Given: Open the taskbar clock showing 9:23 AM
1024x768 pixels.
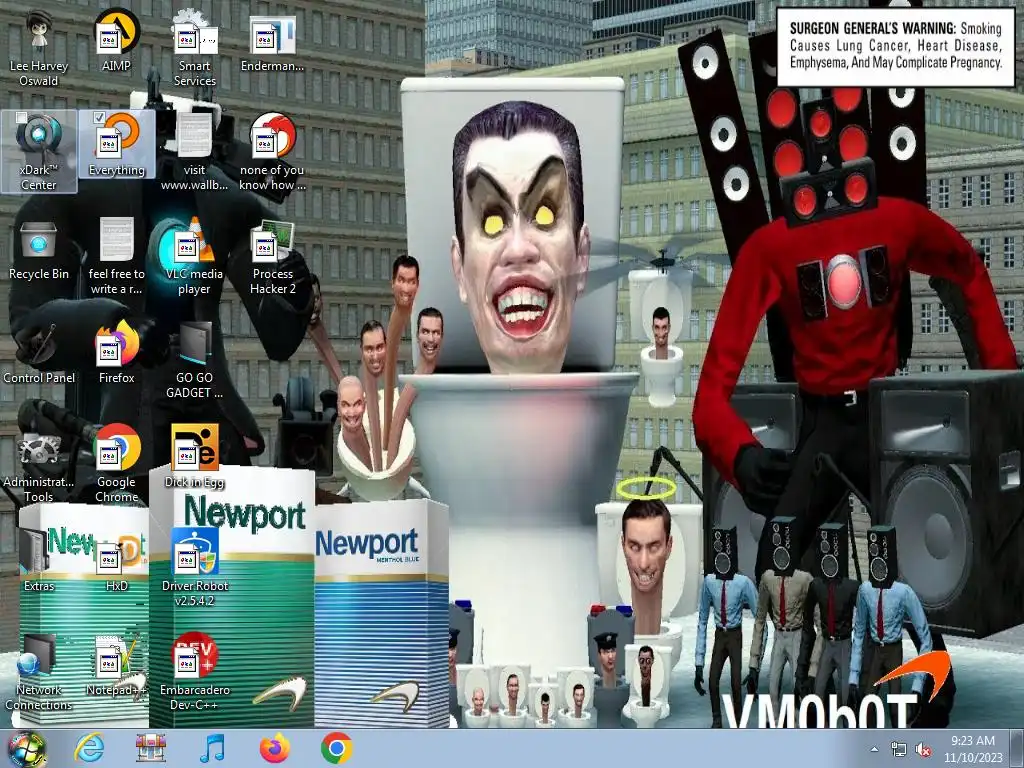Looking at the screenshot, I should tap(972, 748).
